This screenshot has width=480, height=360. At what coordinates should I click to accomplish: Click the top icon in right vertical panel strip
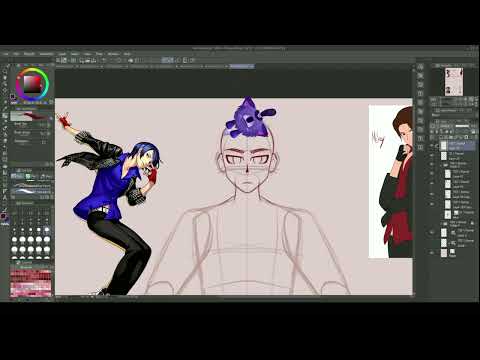pos(421,67)
